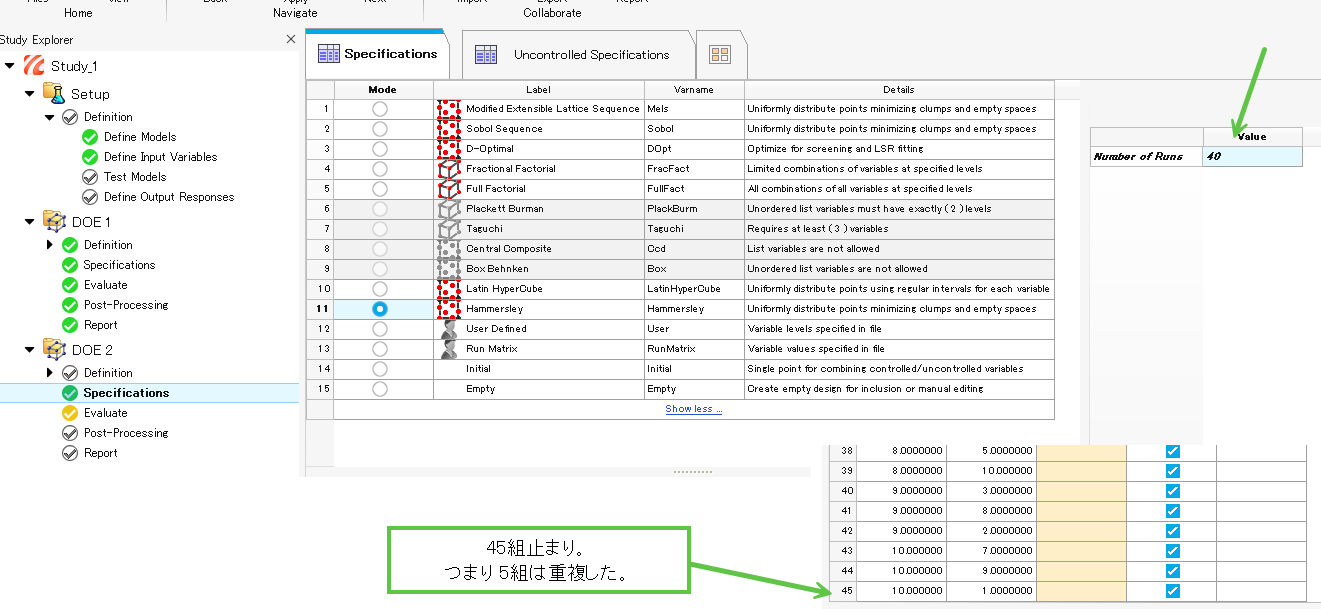Viewport: 1321px width, 609px height.
Task: Click the Run Matrix person icon
Action: pos(449,349)
